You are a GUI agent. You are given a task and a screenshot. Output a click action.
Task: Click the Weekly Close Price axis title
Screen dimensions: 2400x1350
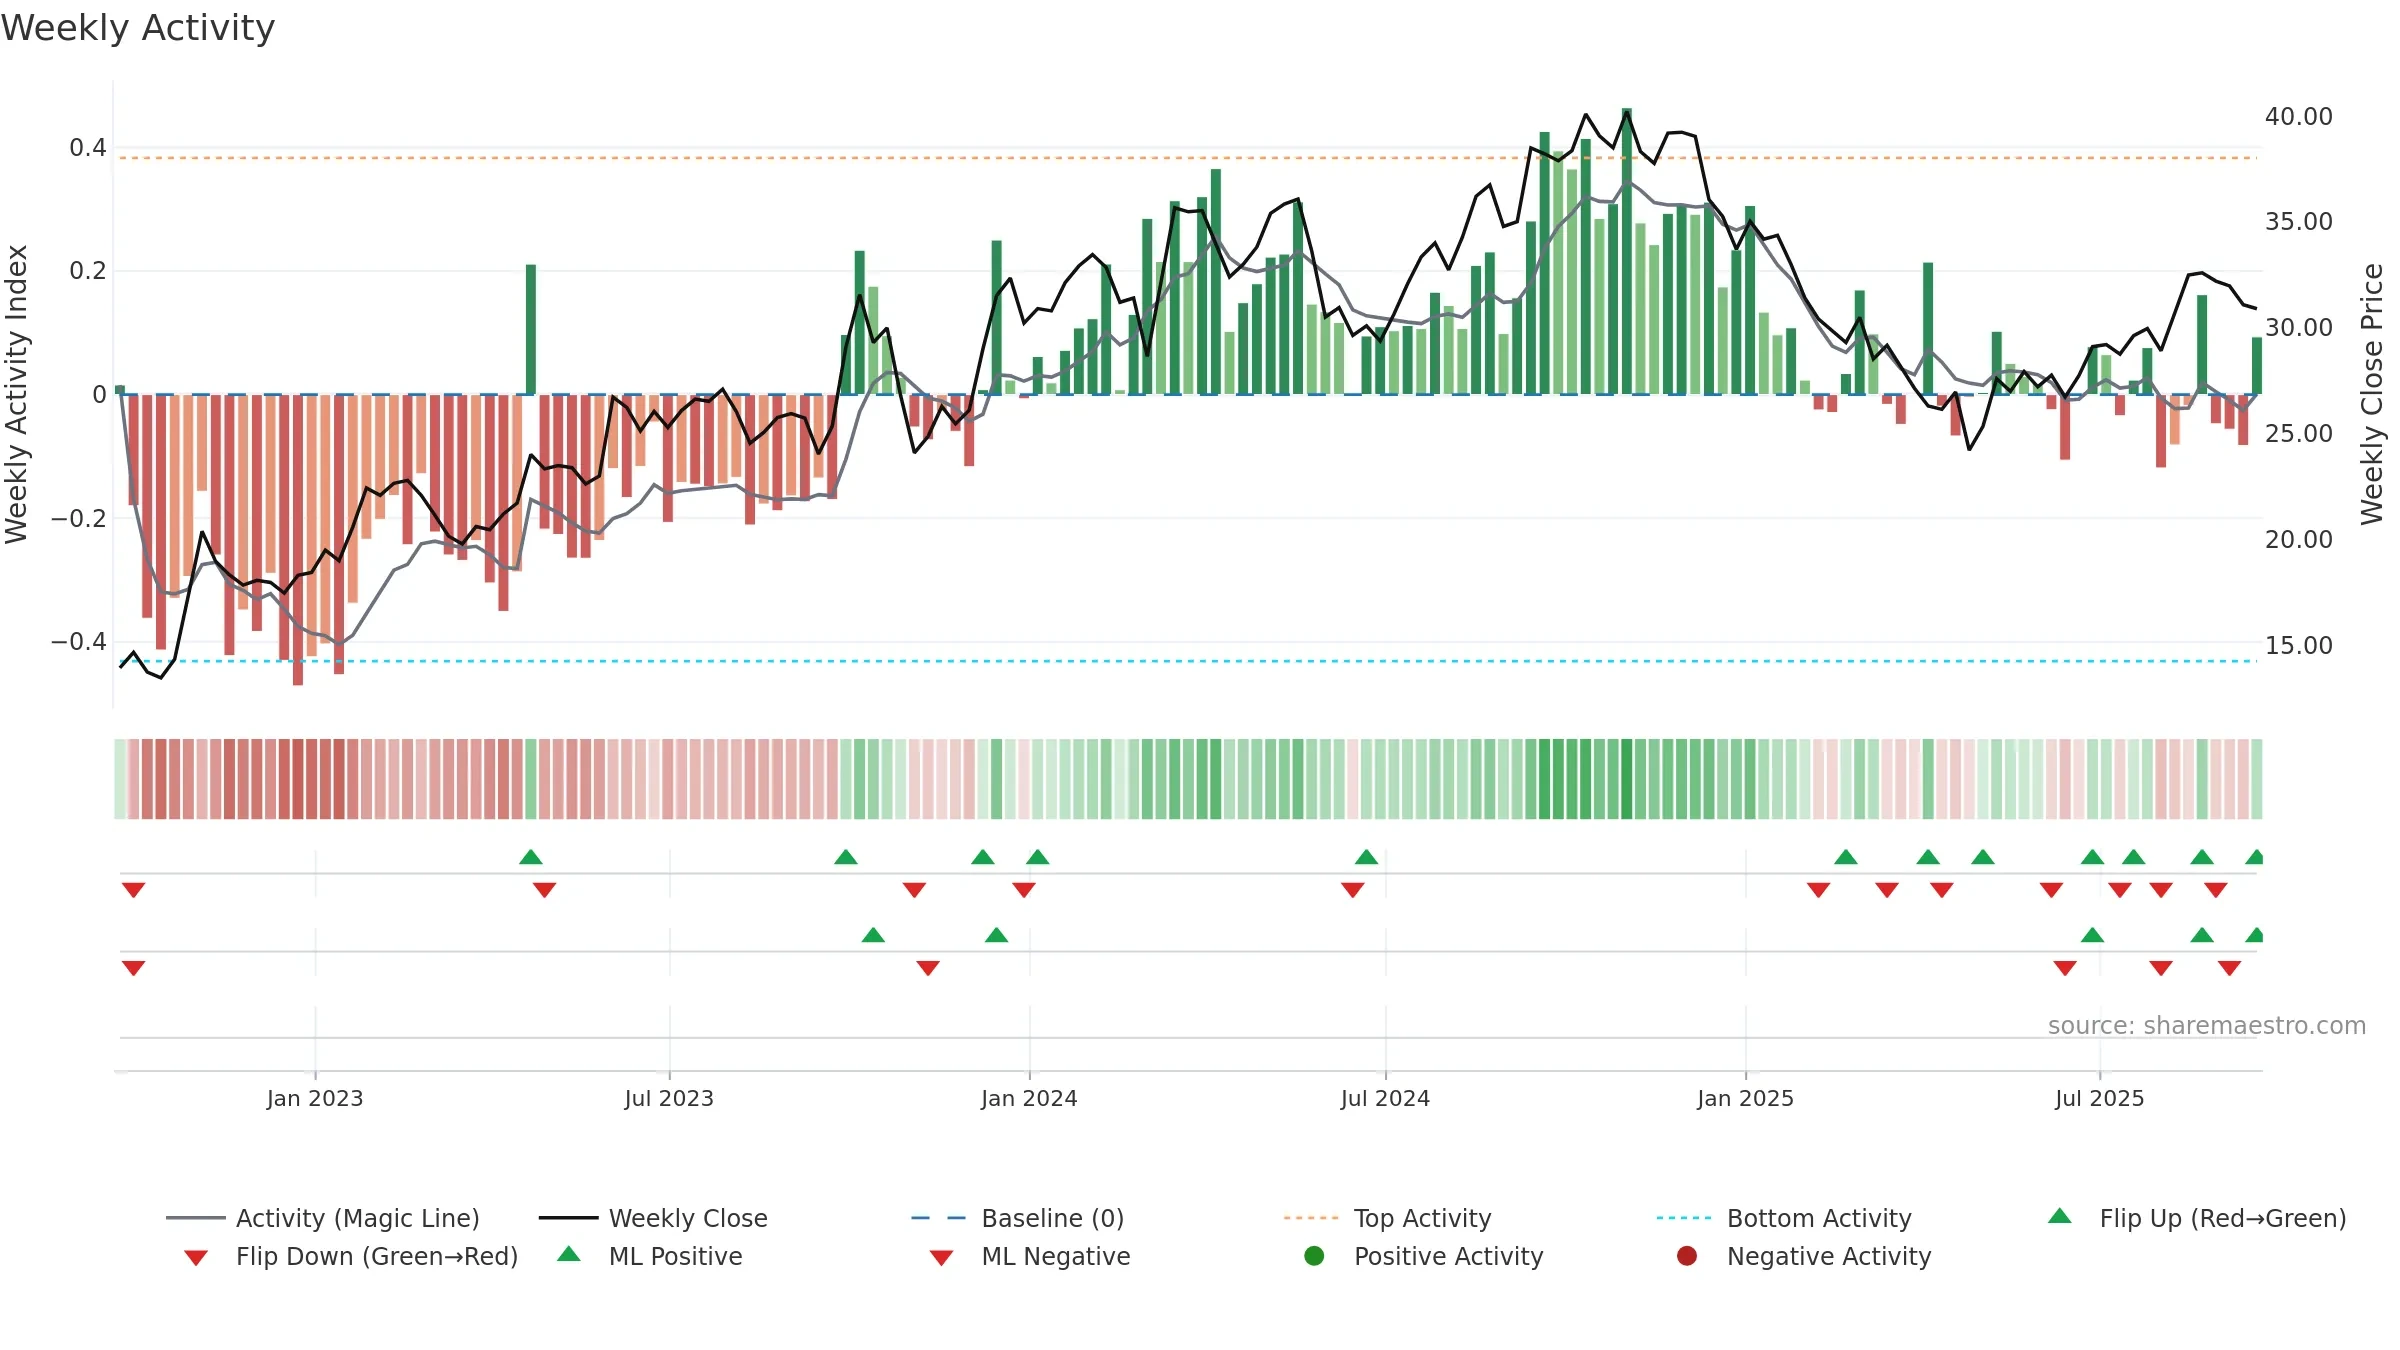click(x=2372, y=394)
